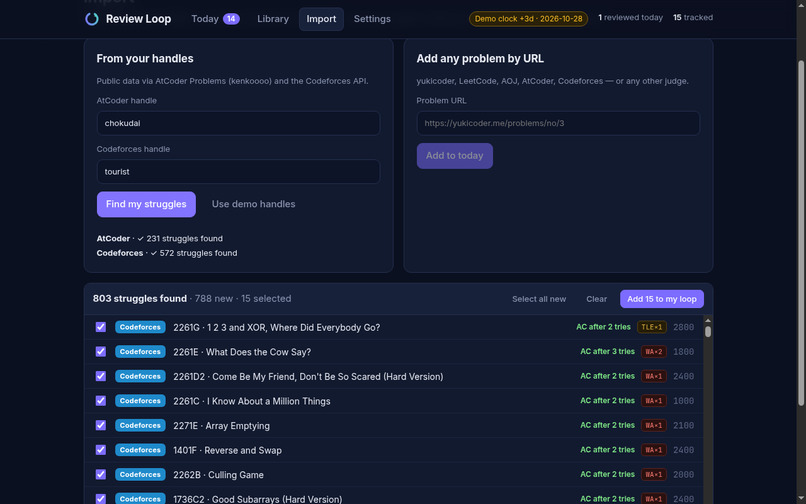Click 'AC after 3 tries' on the 2261E row
Image resolution: width=806 pixels, height=504 pixels.
608,352
